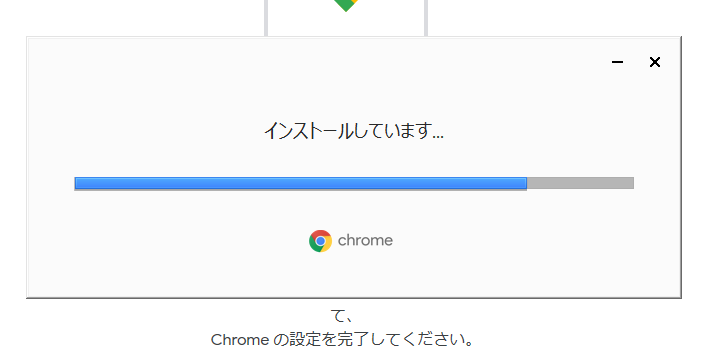The image size is (706, 364).
Task: Click the "しています" portion of the status heading
Action: click(x=390, y=131)
